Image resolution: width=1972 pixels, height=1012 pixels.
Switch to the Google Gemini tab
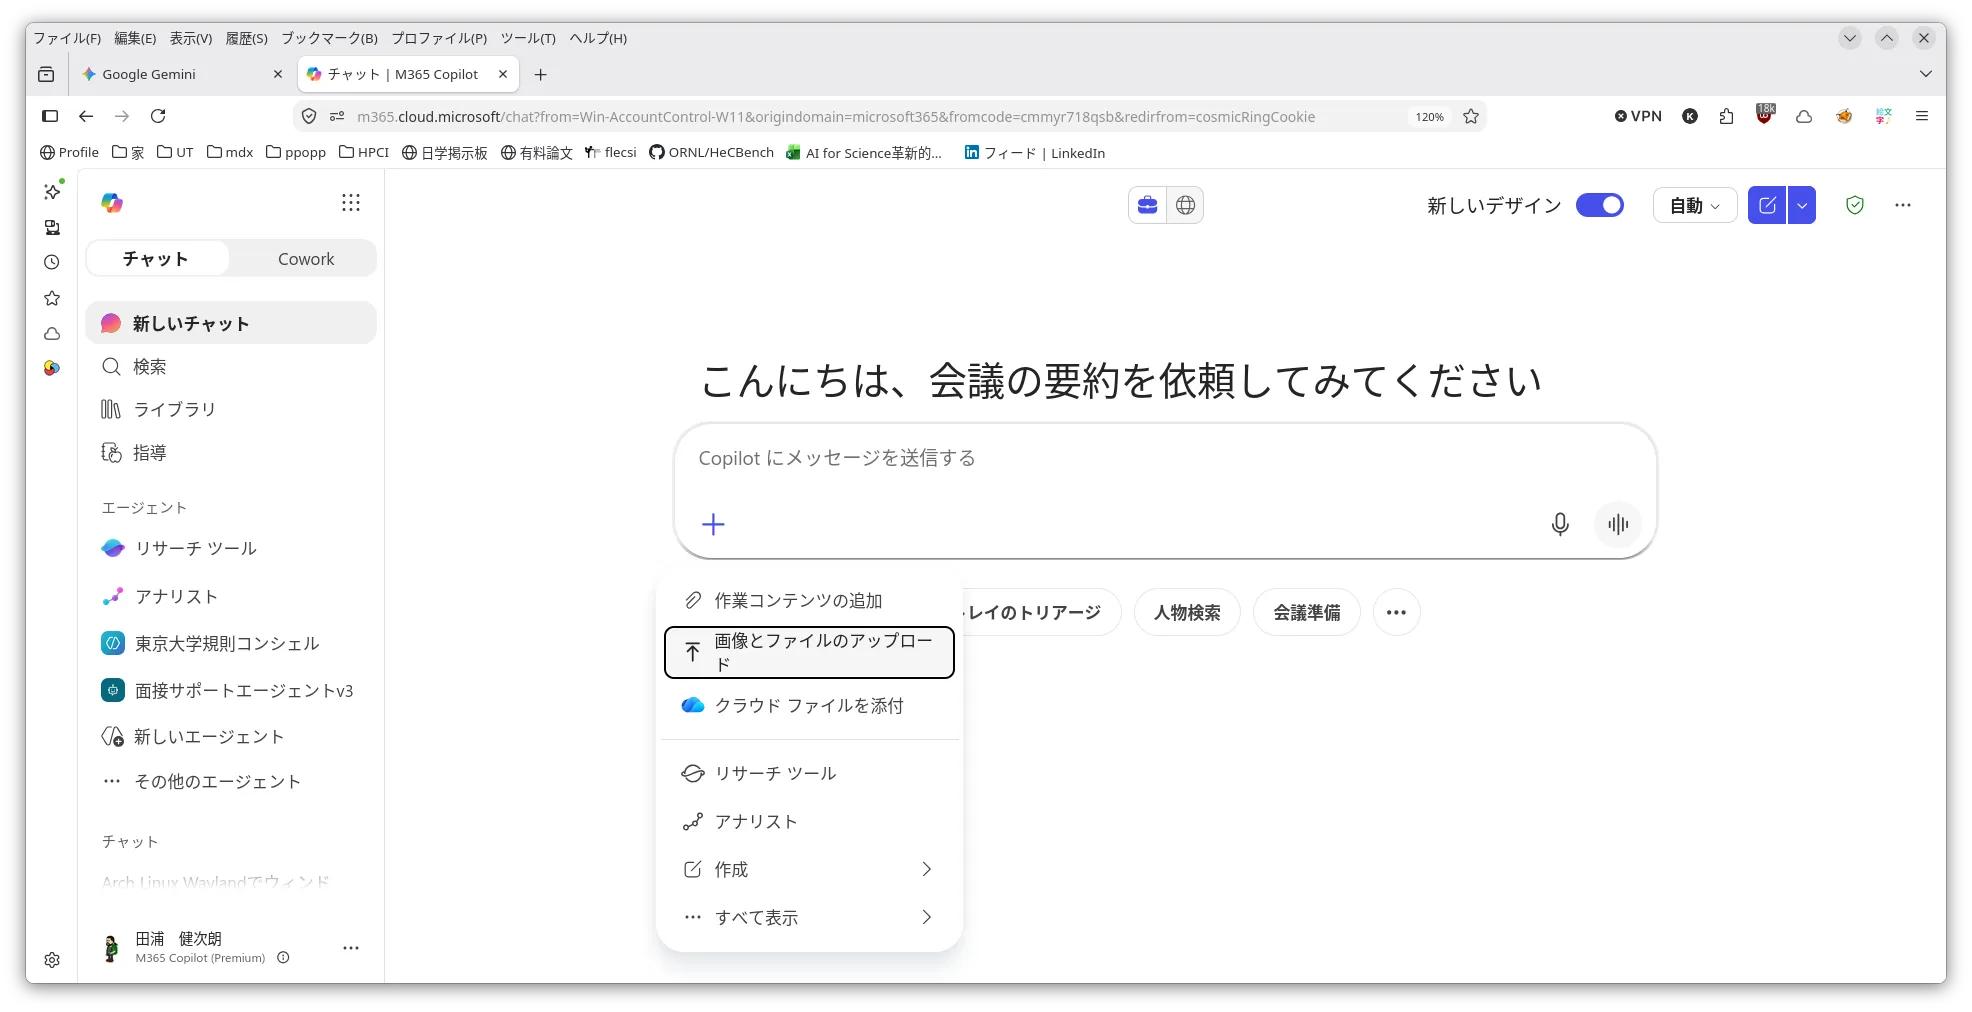pos(182,74)
